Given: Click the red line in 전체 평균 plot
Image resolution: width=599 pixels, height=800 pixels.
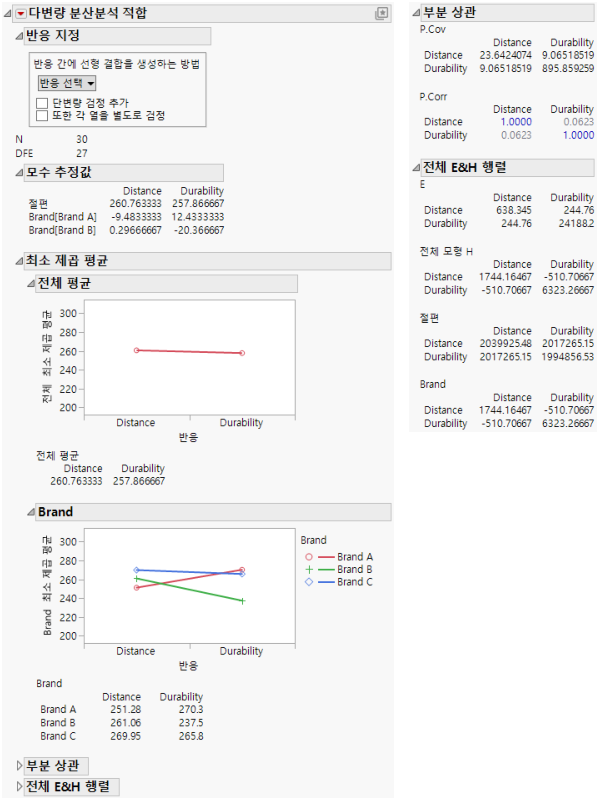Looking at the screenshot, I should coord(189,352).
